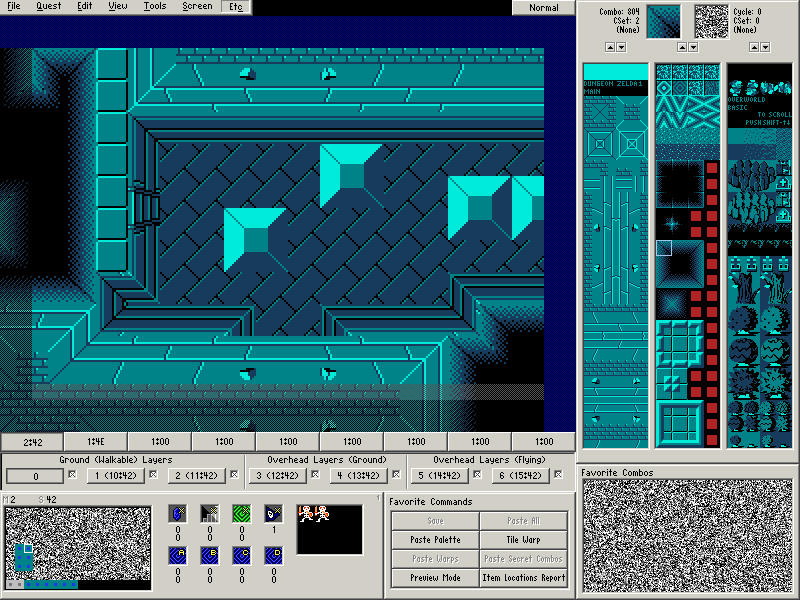Click the Save favorite command
800x600 pixels.
[x=435, y=521]
